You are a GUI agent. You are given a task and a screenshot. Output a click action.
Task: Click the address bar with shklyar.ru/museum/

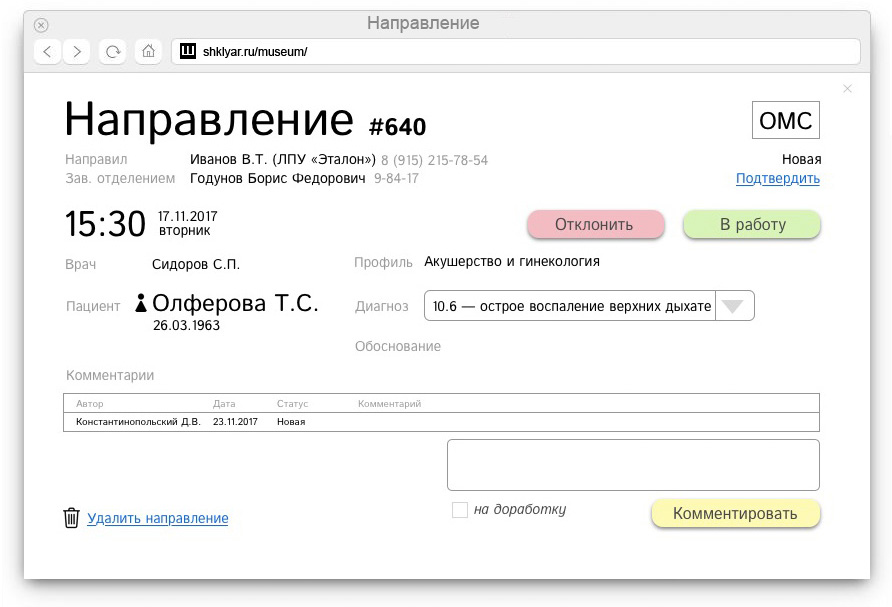tap(516, 52)
